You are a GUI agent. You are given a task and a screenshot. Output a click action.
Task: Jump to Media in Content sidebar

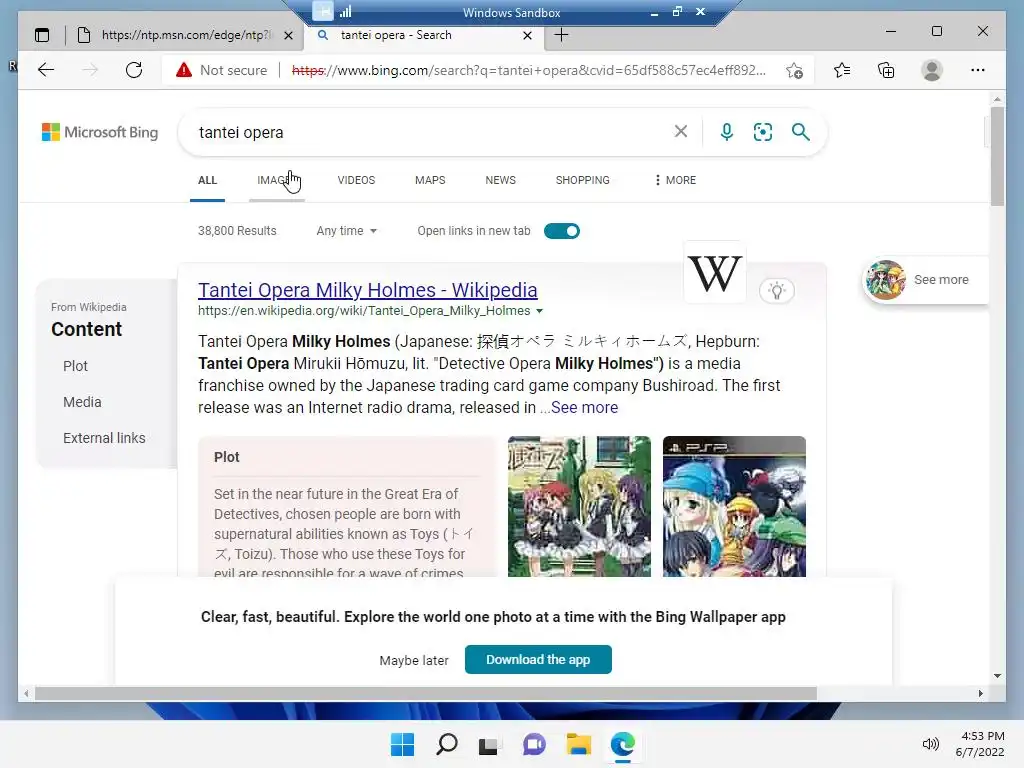coord(82,402)
